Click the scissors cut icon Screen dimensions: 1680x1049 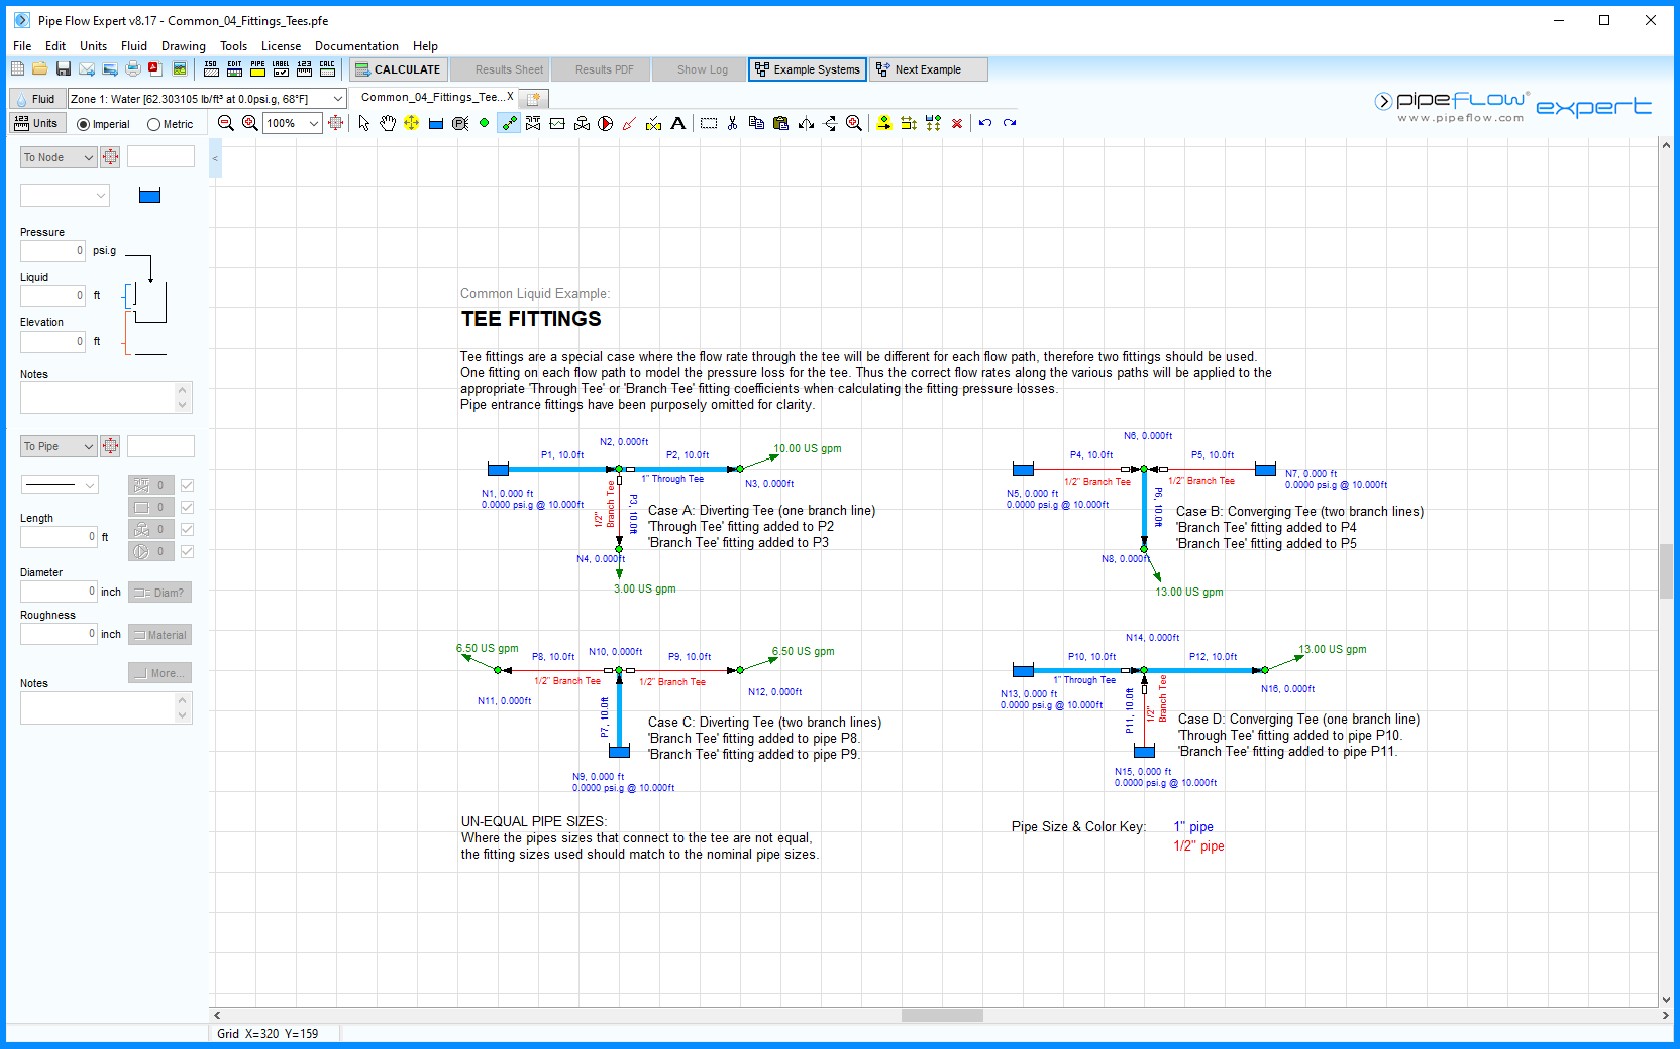point(733,123)
